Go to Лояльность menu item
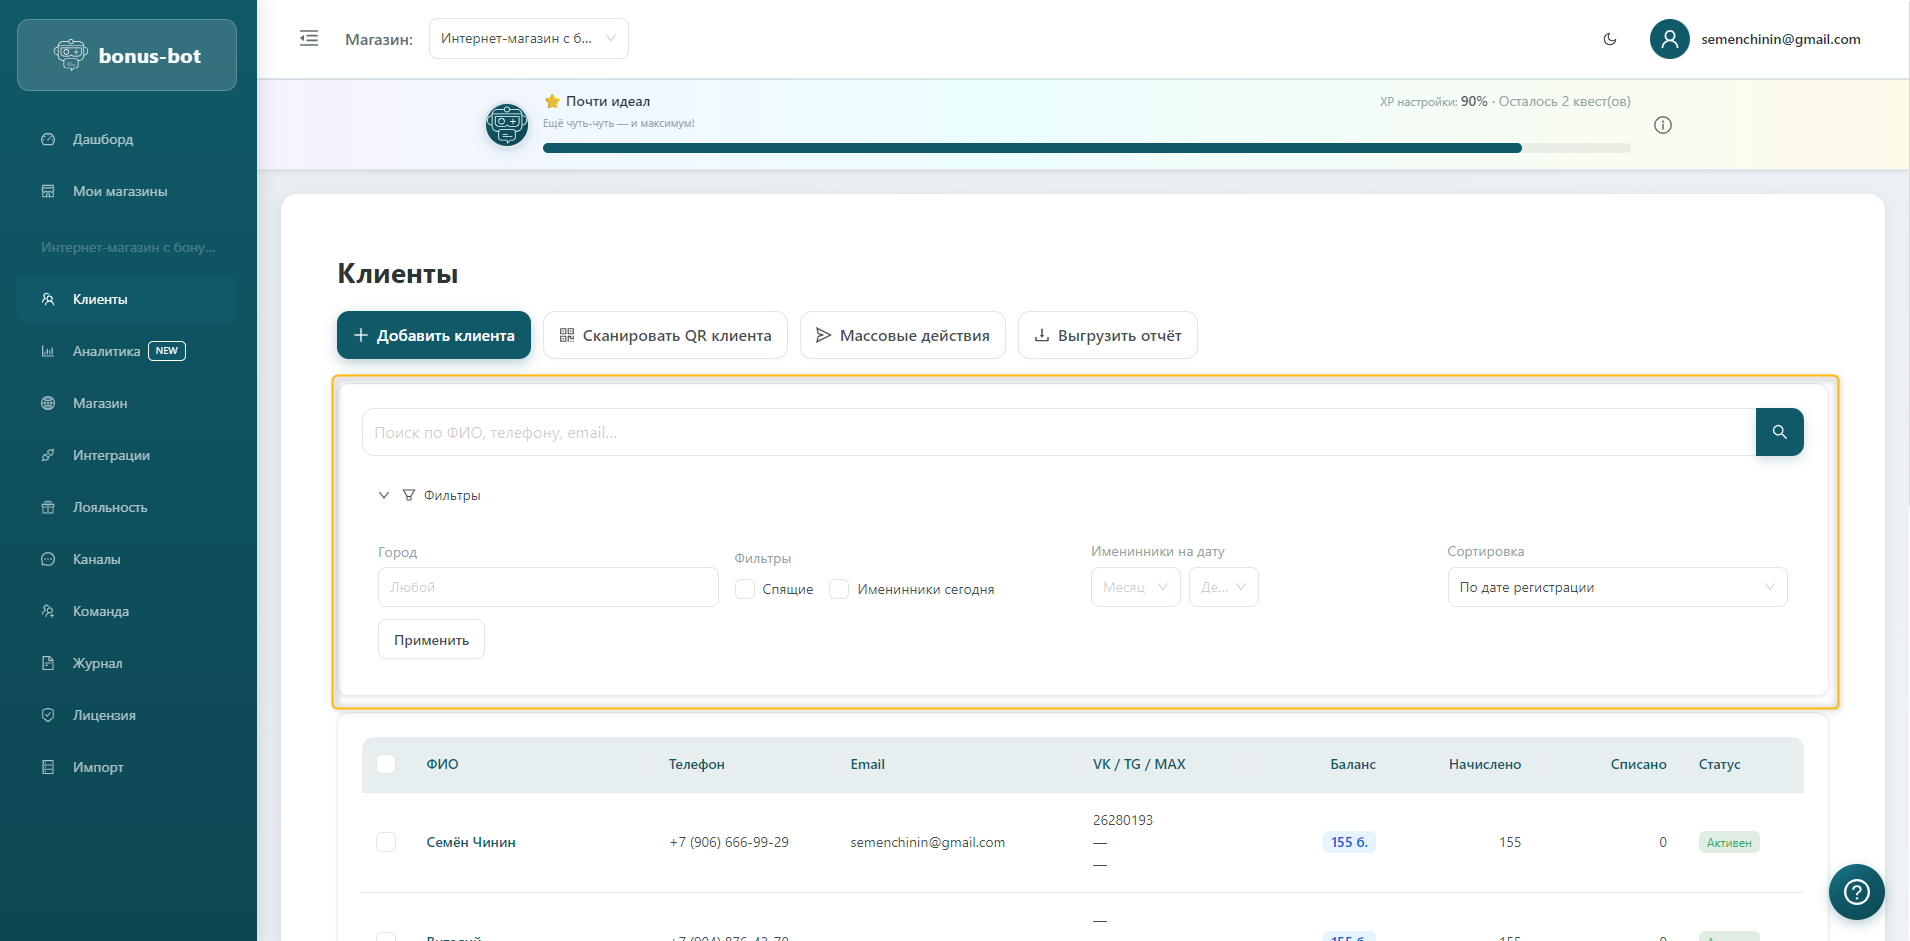This screenshot has width=1910, height=941. click(x=110, y=507)
